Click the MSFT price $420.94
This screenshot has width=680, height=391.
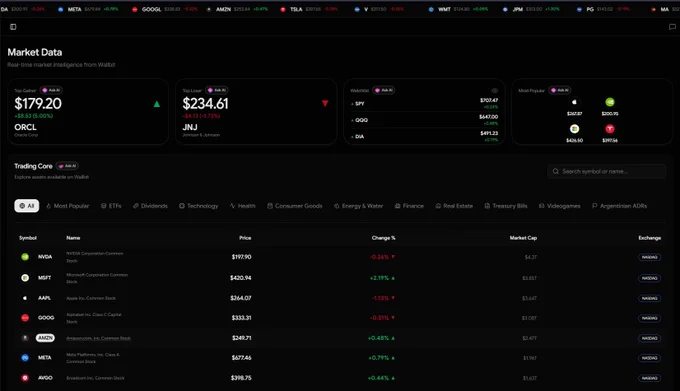pyautogui.click(x=241, y=278)
